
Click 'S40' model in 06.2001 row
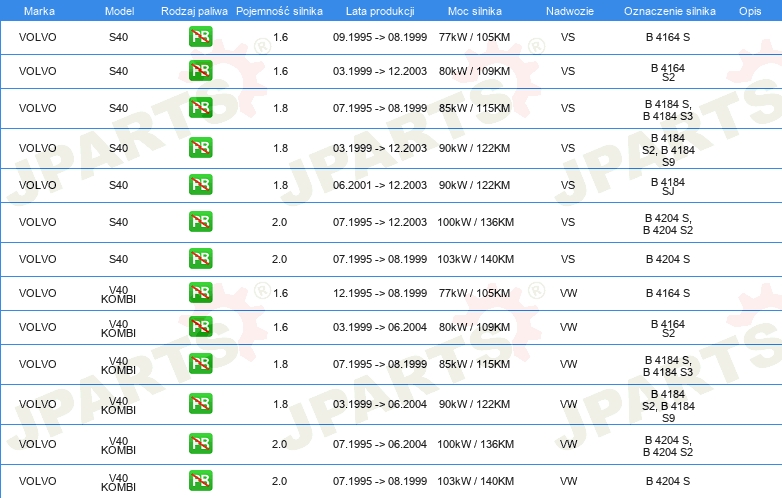[x=118, y=185]
